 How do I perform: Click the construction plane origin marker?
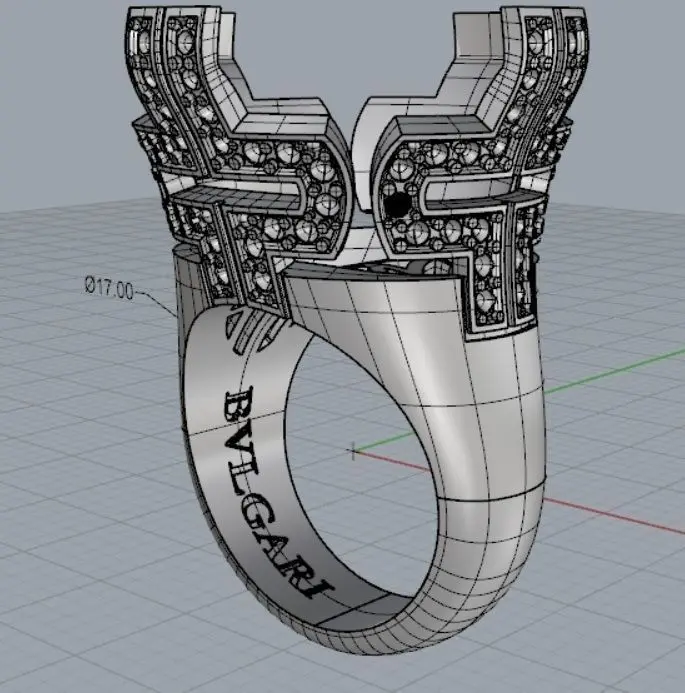(x=353, y=450)
